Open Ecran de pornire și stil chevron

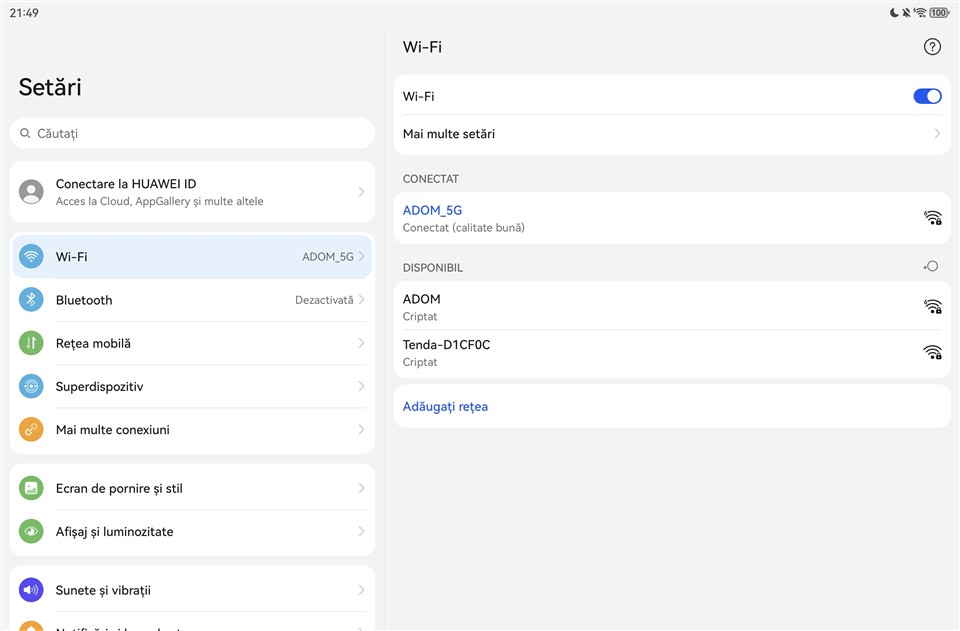coord(361,489)
